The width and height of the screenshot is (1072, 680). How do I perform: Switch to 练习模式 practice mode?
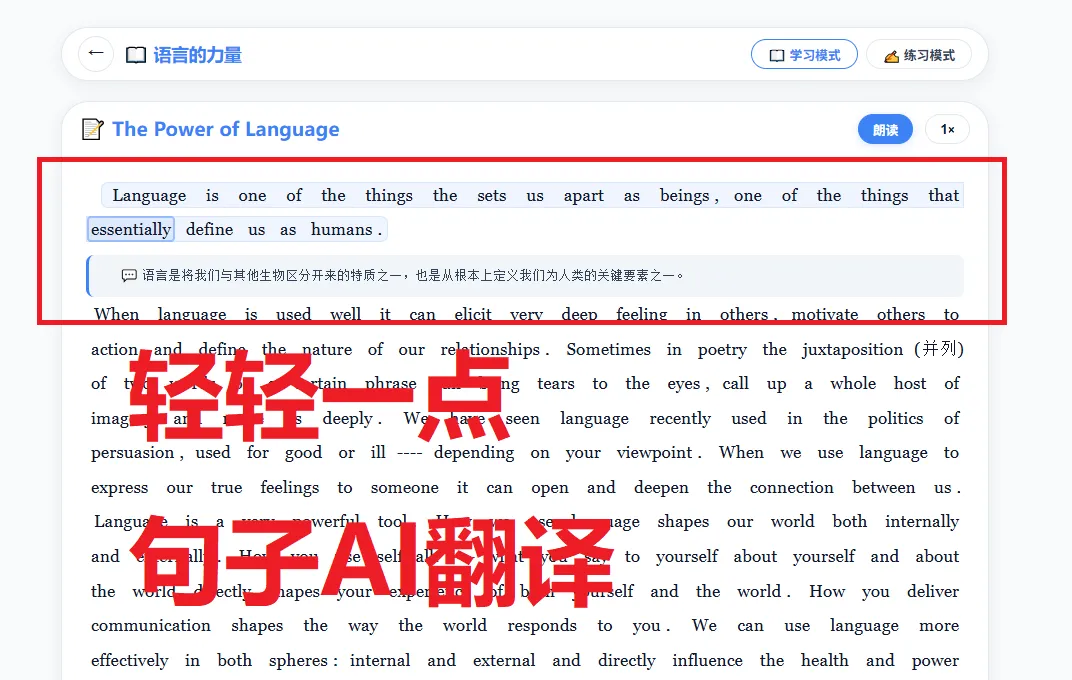click(x=919, y=55)
